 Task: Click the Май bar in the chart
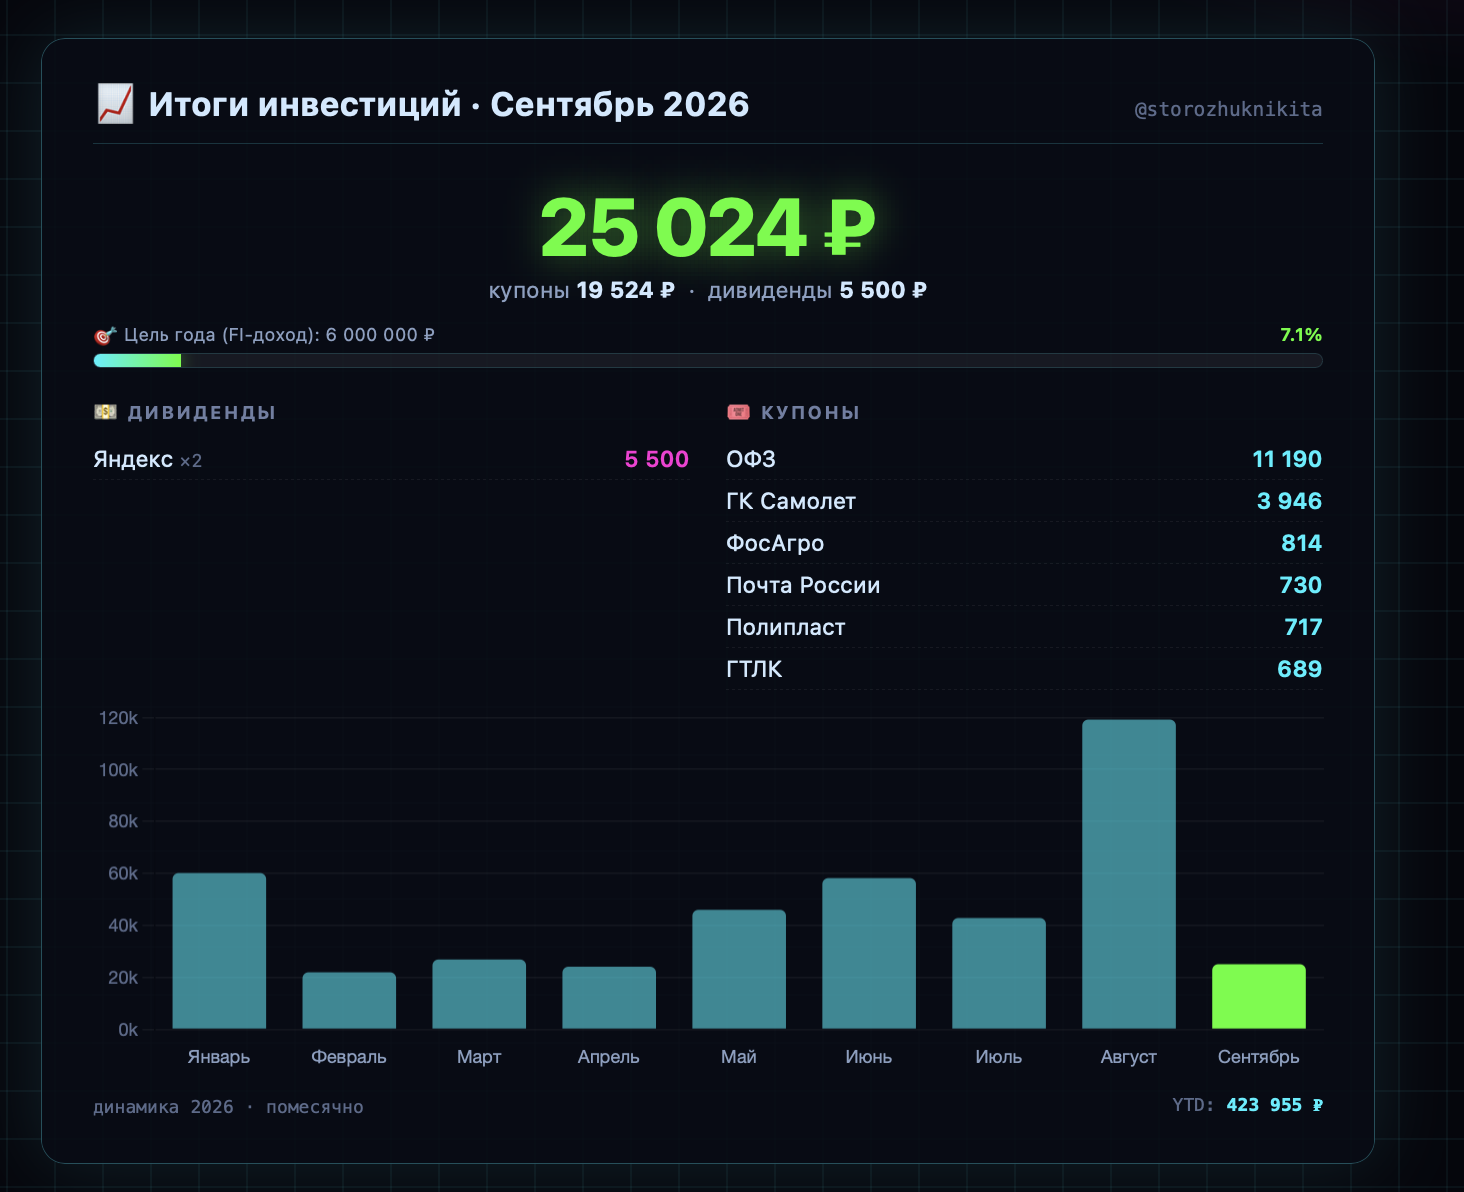(x=739, y=969)
